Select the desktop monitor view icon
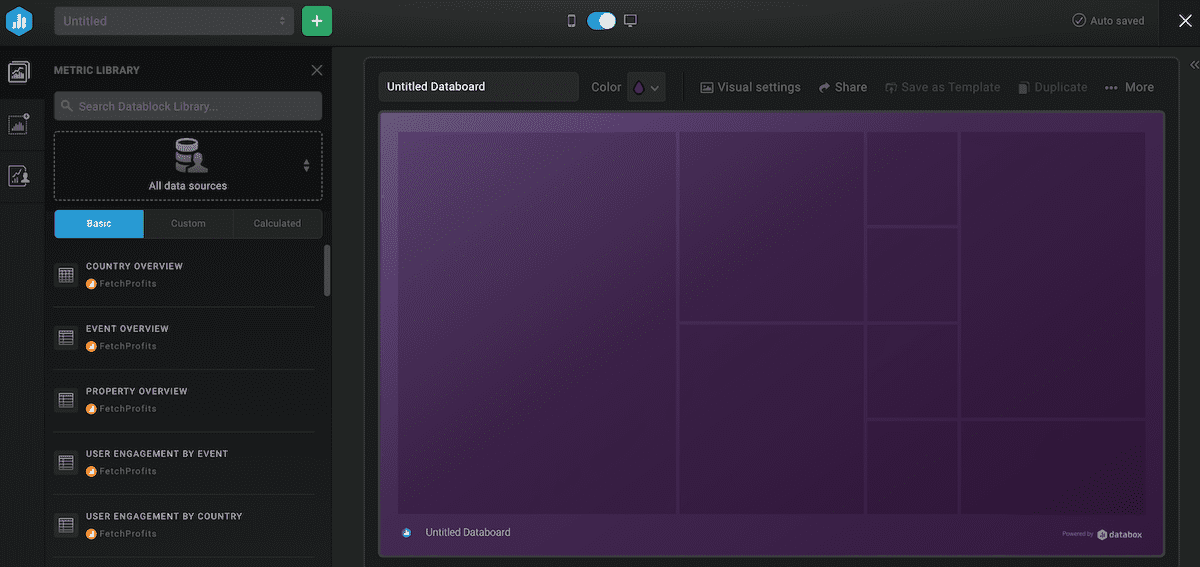1200x567 pixels. pyautogui.click(x=630, y=21)
